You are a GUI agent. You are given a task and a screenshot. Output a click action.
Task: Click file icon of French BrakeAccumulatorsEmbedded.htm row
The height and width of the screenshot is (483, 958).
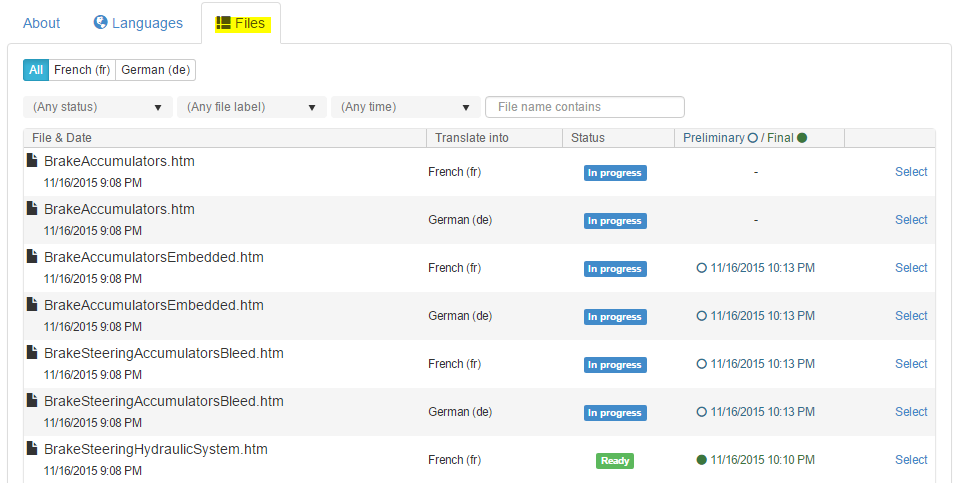point(32,257)
